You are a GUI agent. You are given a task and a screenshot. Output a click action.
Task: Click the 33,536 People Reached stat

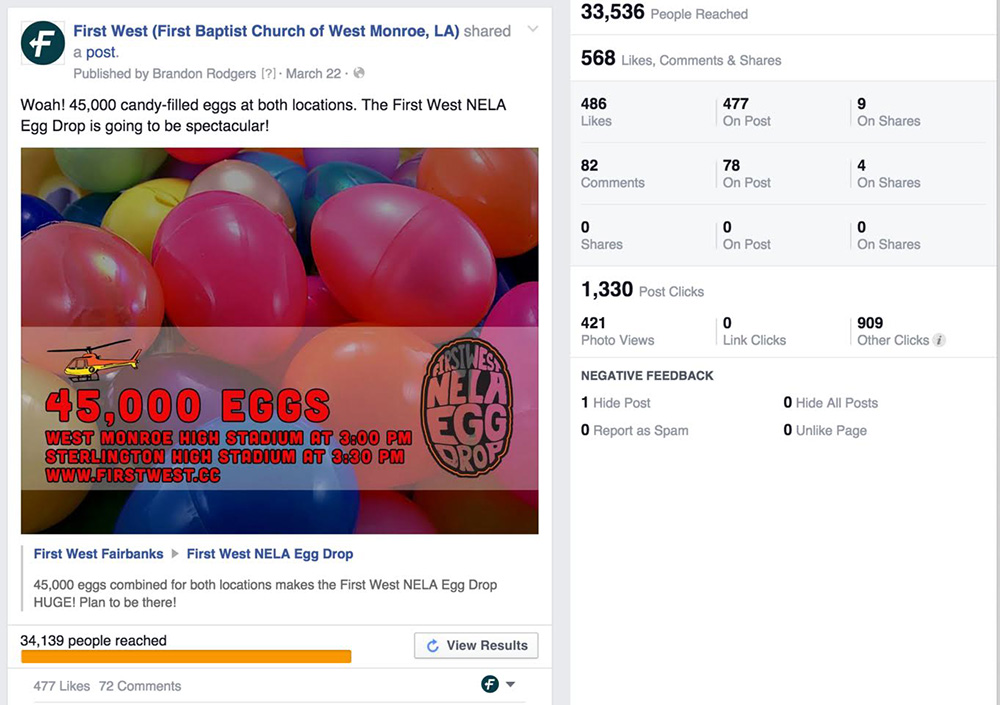664,13
